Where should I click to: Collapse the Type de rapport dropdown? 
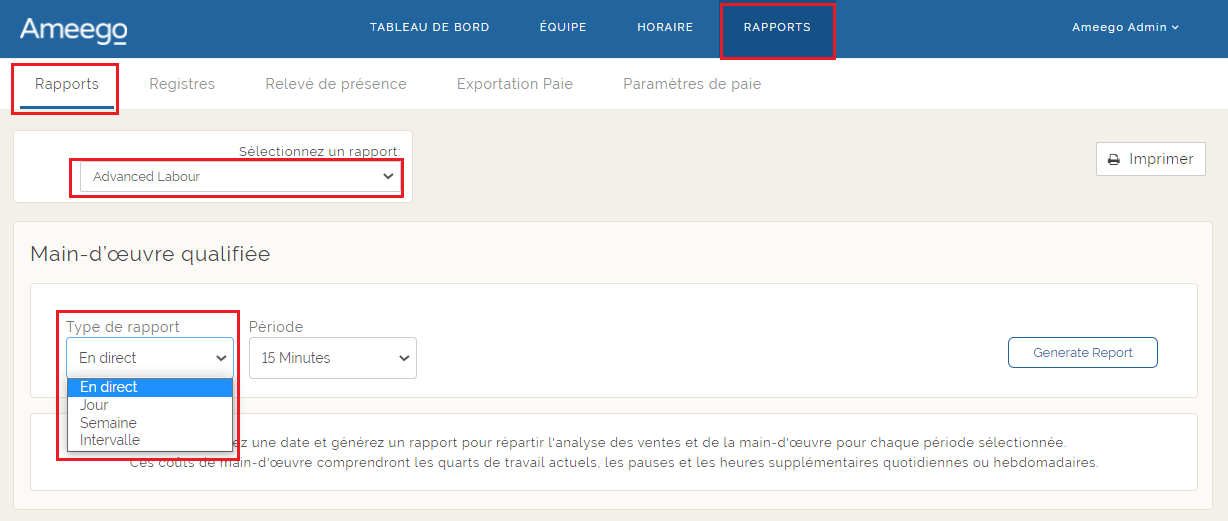(150, 358)
